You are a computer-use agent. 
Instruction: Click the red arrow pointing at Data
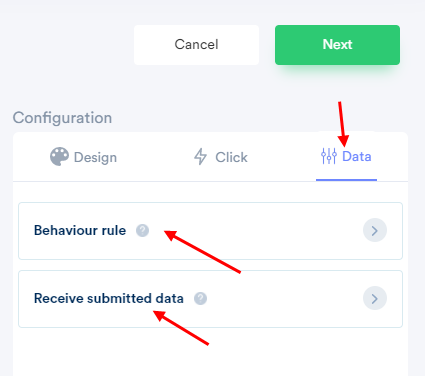[x=342, y=124]
